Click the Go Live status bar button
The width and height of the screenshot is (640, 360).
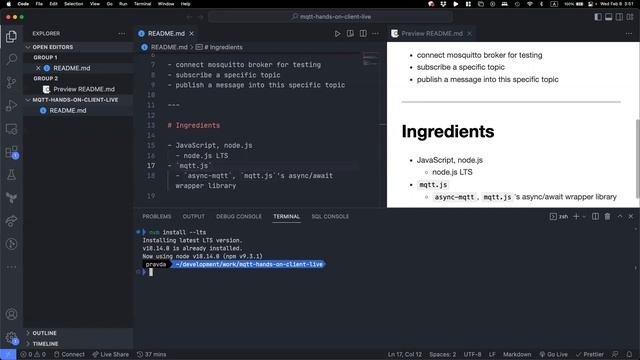click(553, 354)
